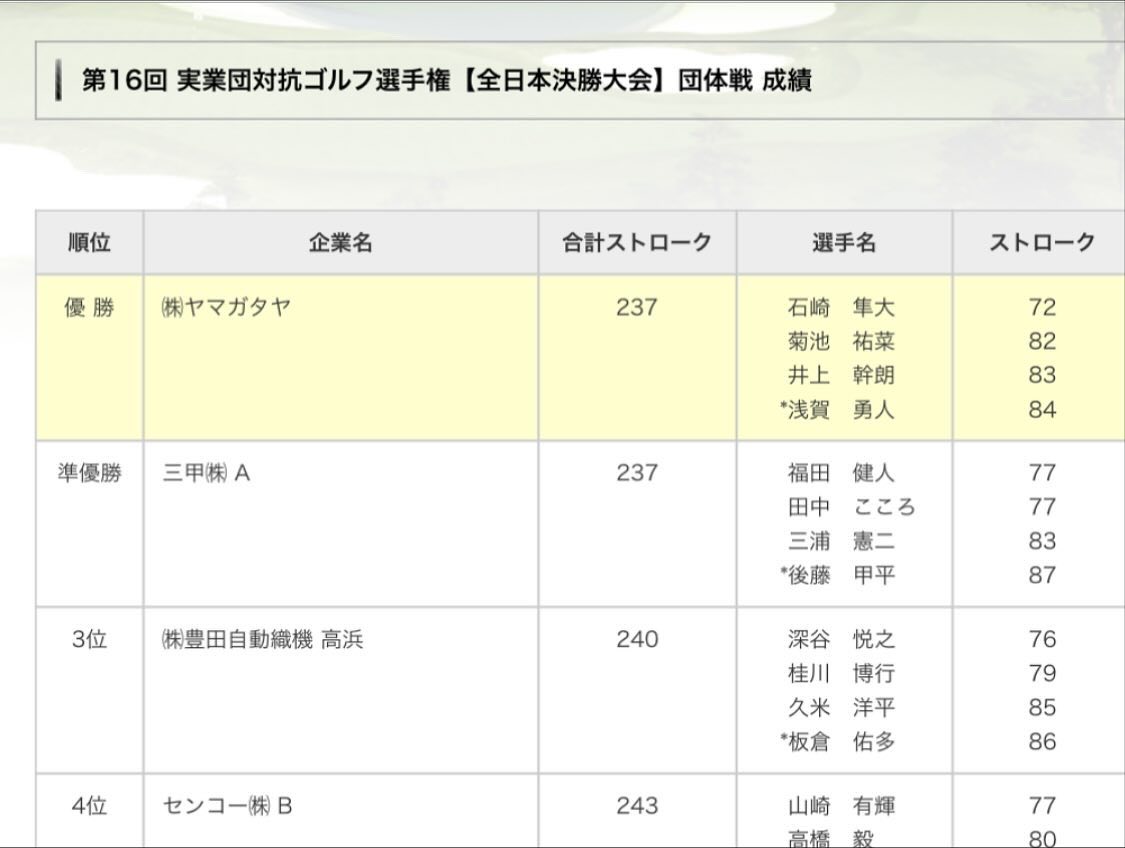Select player name 田中 こころ
The image size is (1125, 848).
850,507
